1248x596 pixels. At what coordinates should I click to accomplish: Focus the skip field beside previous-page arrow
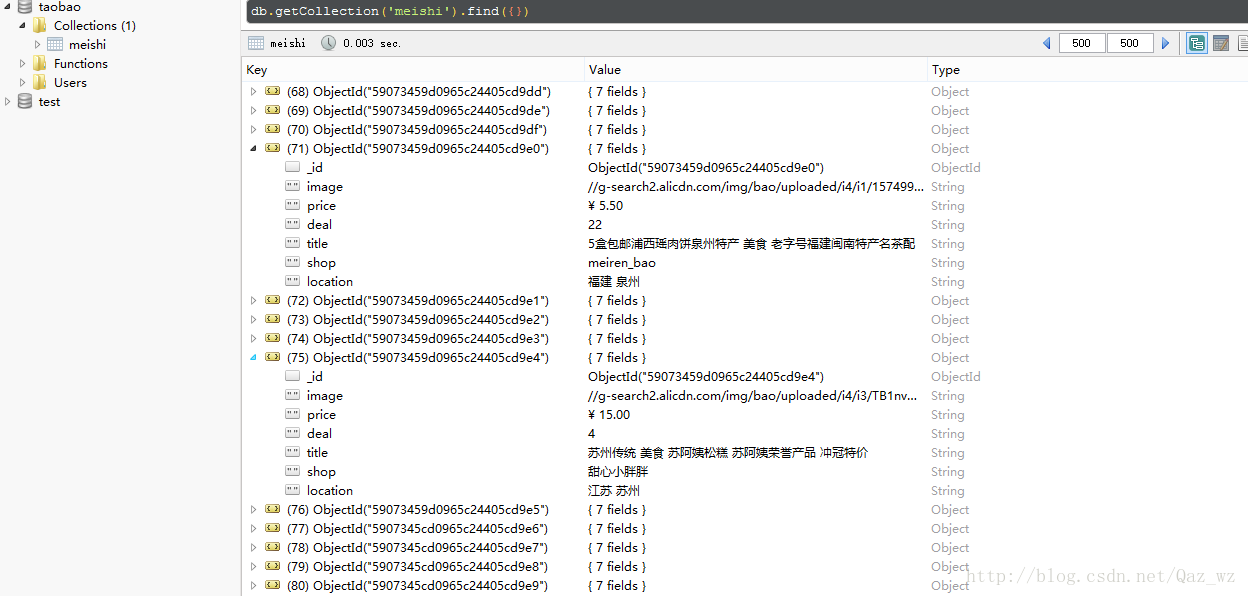1081,43
